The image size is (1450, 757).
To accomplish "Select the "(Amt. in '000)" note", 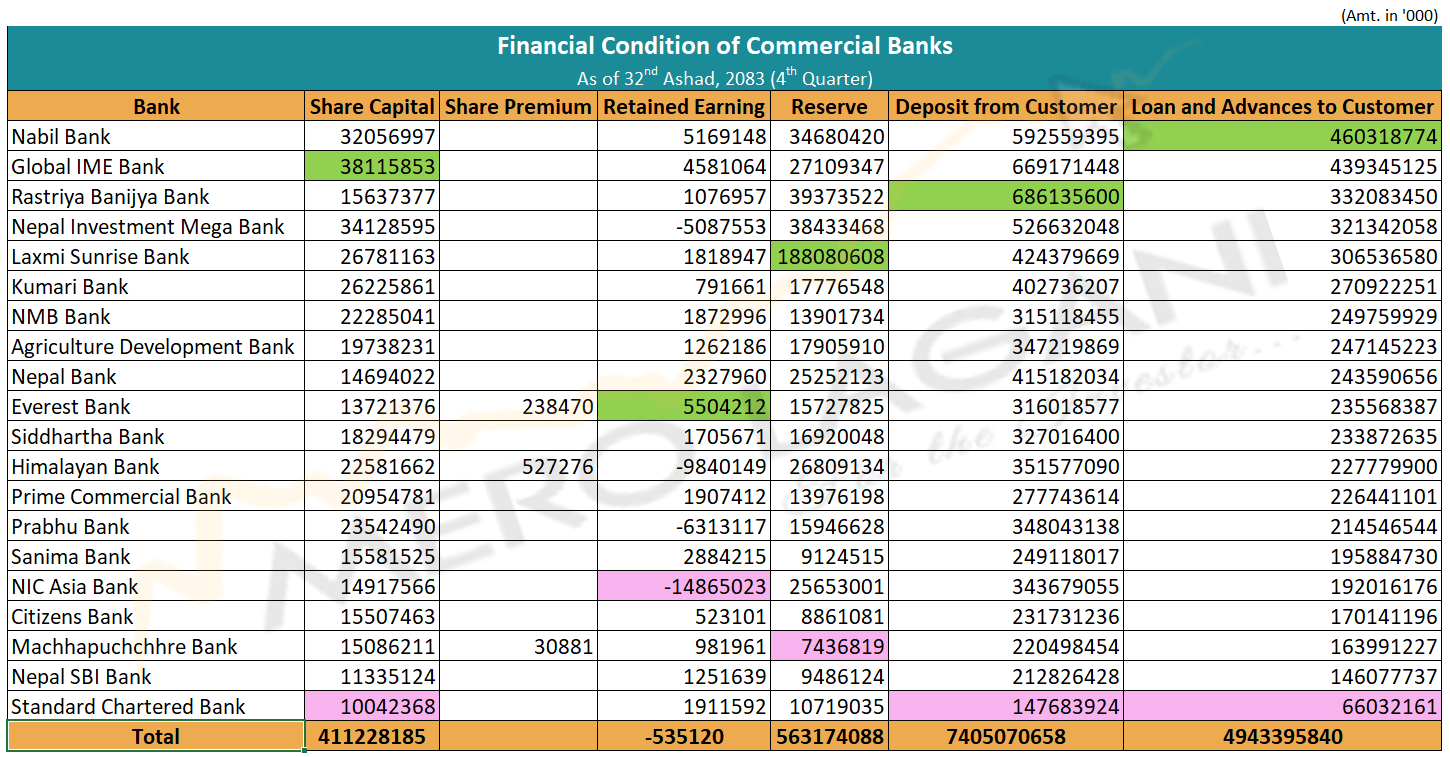I will coord(1391,15).
